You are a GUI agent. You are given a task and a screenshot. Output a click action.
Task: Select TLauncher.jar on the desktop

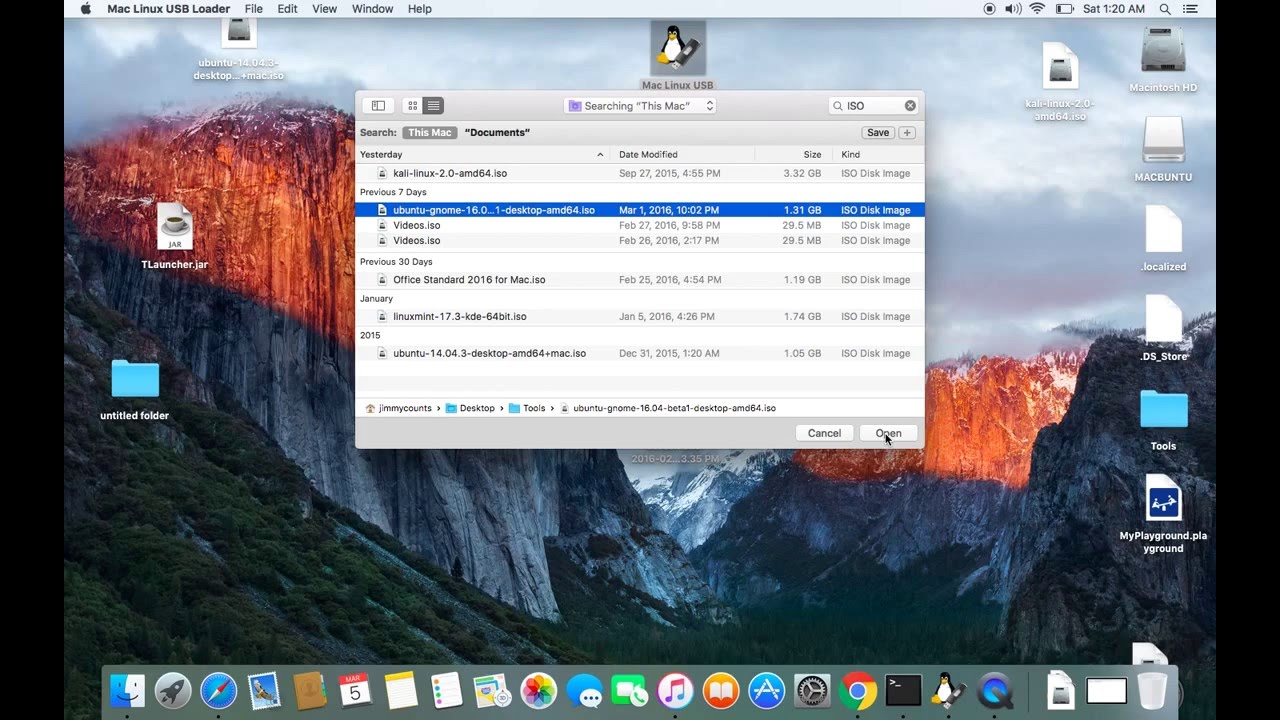(175, 237)
